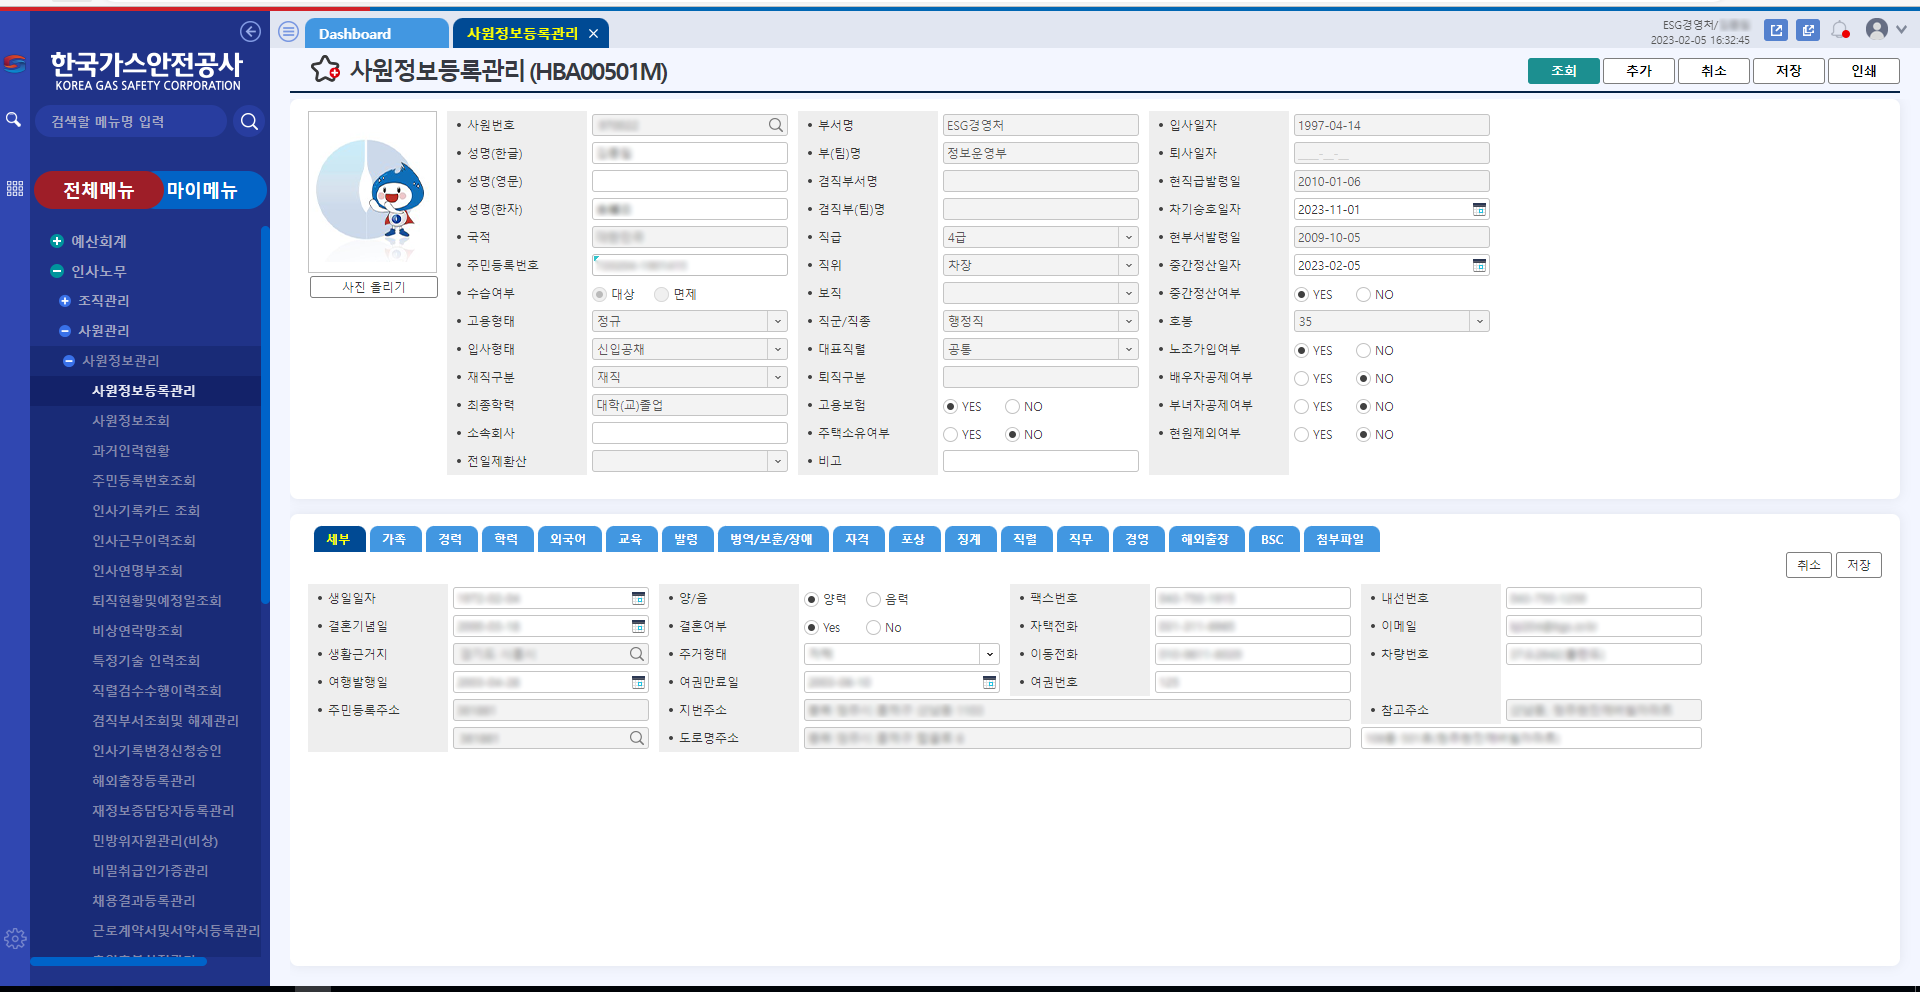Open the user profile icon
The height and width of the screenshot is (992, 1920).
click(x=1877, y=30)
